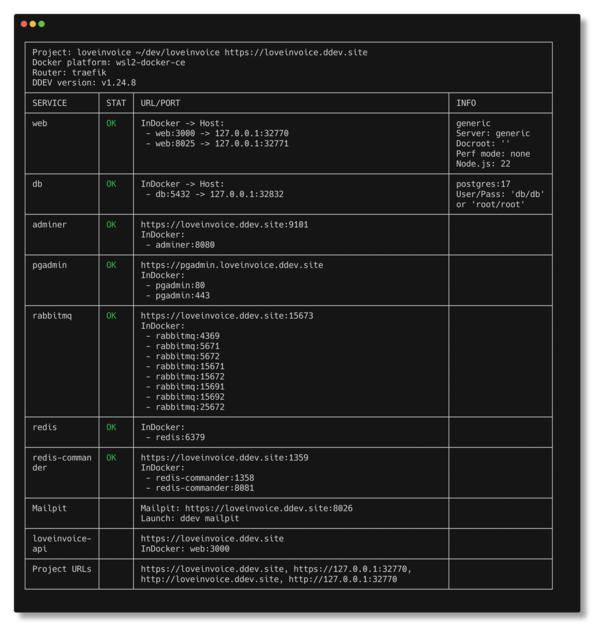Click the redis-commander:1358 port line
Viewport: 600px width, 632px height.
click(200, 478)
